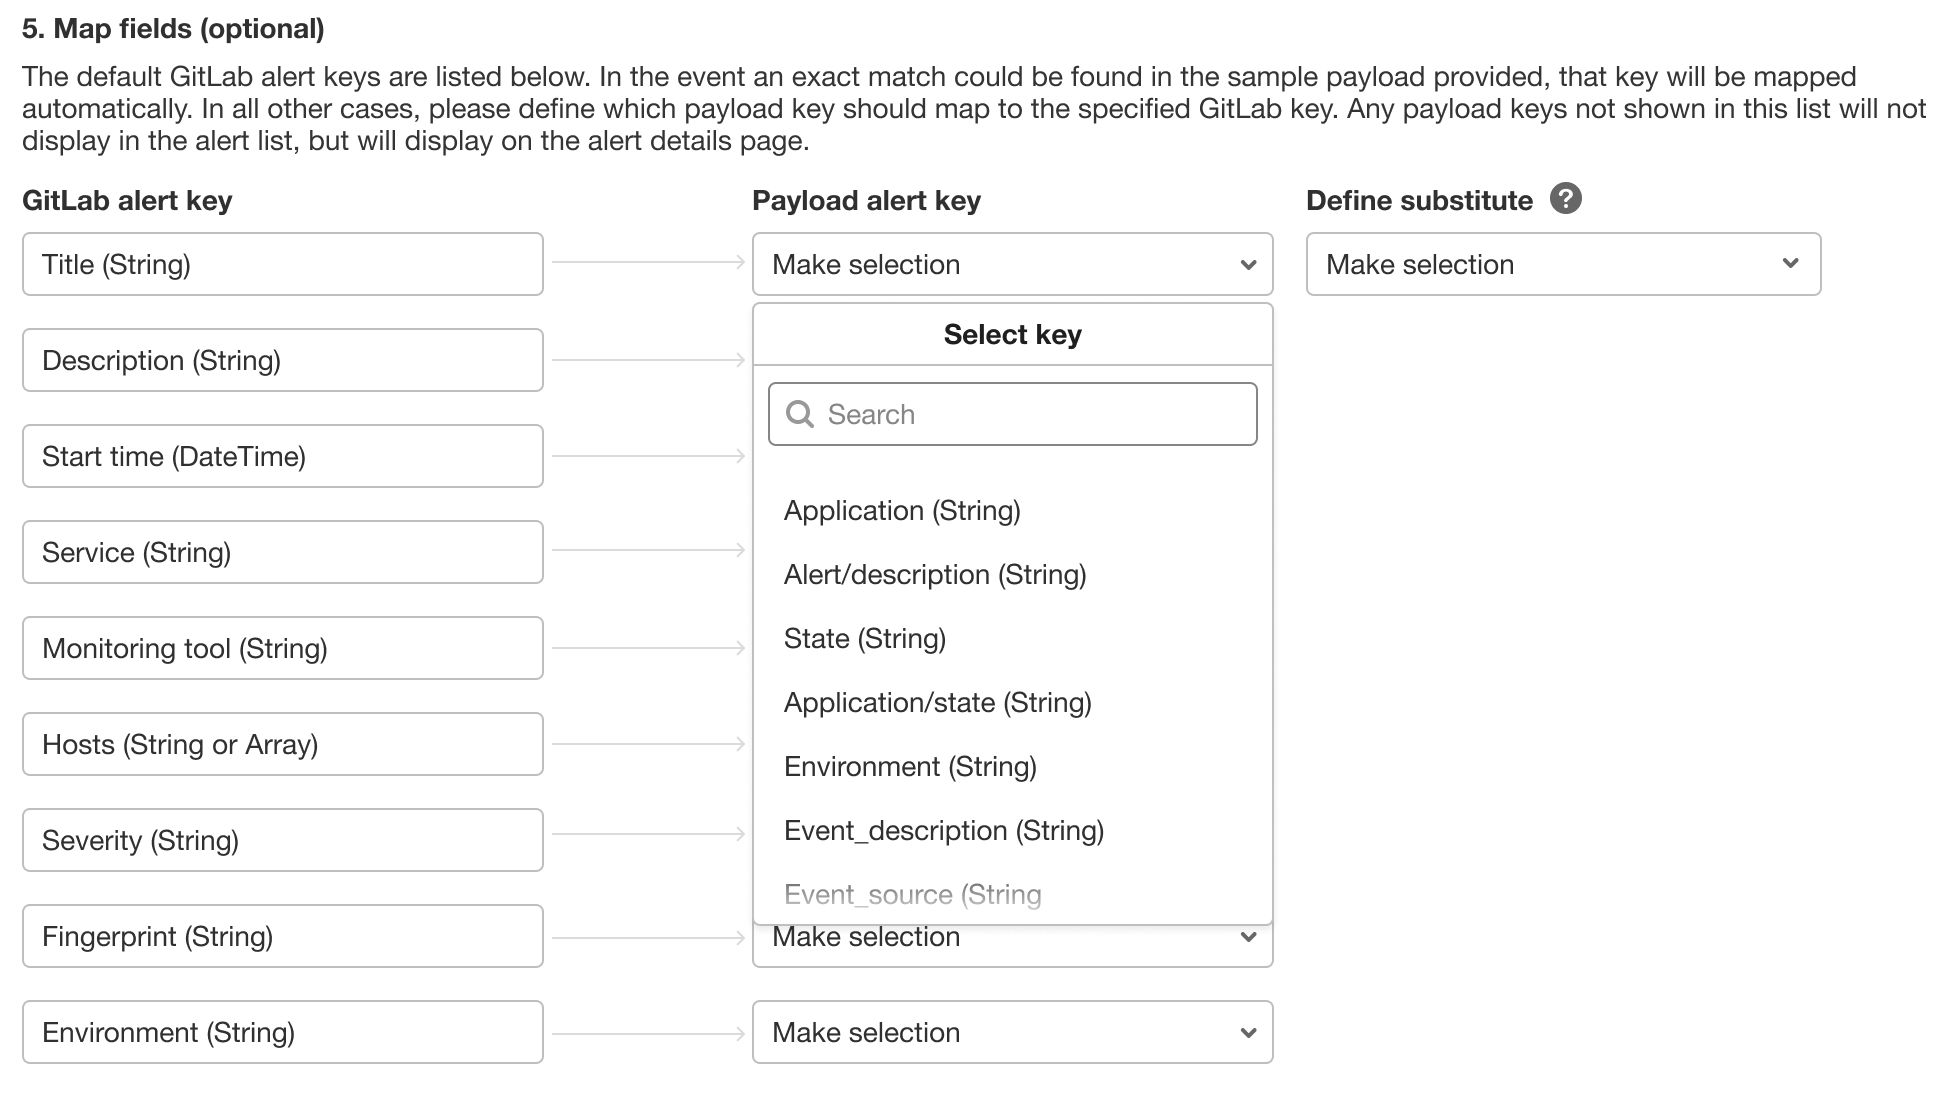Click the help icon next to Define substitute
1944x1100 pixels.
[1567, 199]
